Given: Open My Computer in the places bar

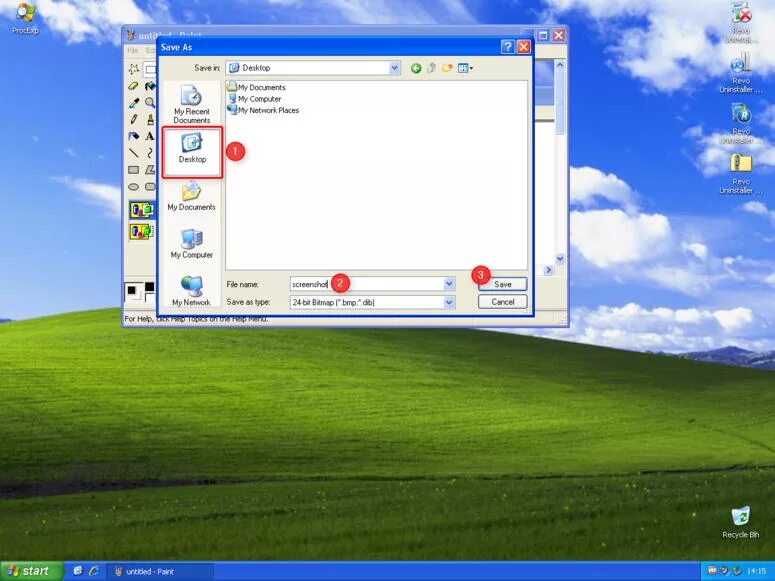Looking at the screenshot, I should coord(192,244).
